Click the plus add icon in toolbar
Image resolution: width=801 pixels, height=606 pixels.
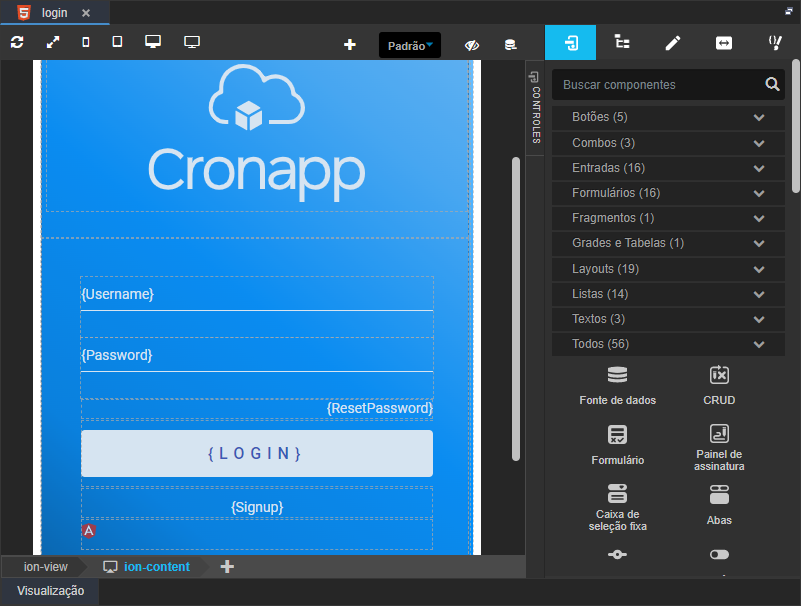[x=349, y=45]
